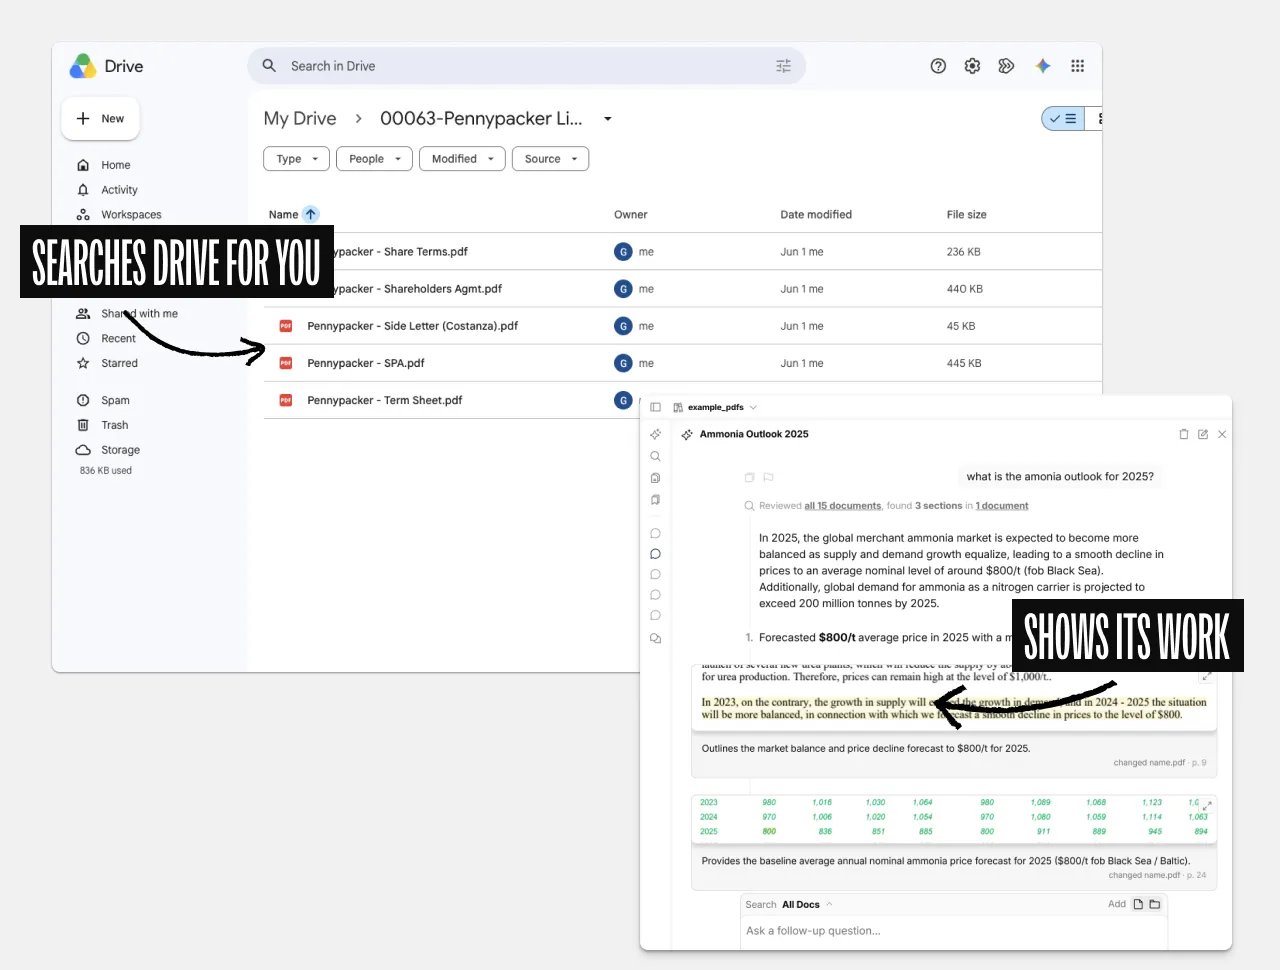Image resolution: width=1280 pixels, height=970 pixels.
Task: Open the Type filter dropdown
Action: click(x=296, y=159)
